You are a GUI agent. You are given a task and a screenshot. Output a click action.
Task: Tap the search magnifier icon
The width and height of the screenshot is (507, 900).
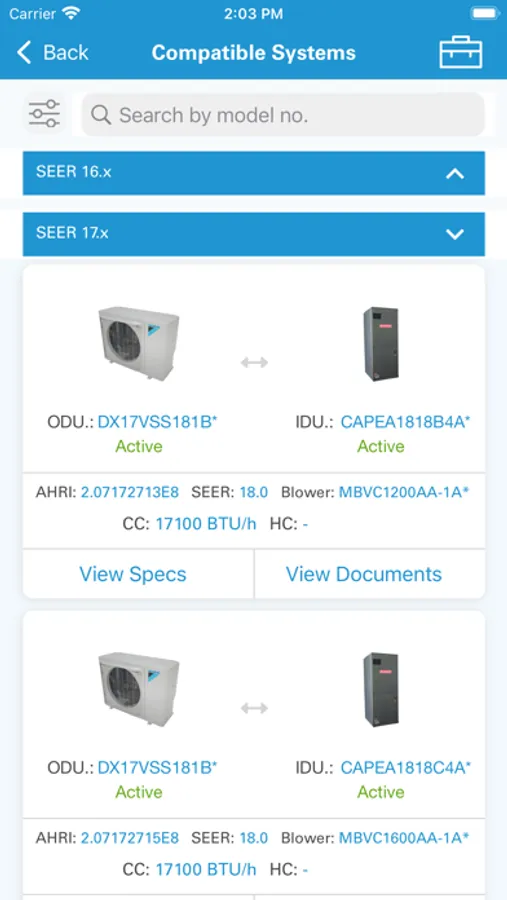pyautogui.click(x=101, y=115)
